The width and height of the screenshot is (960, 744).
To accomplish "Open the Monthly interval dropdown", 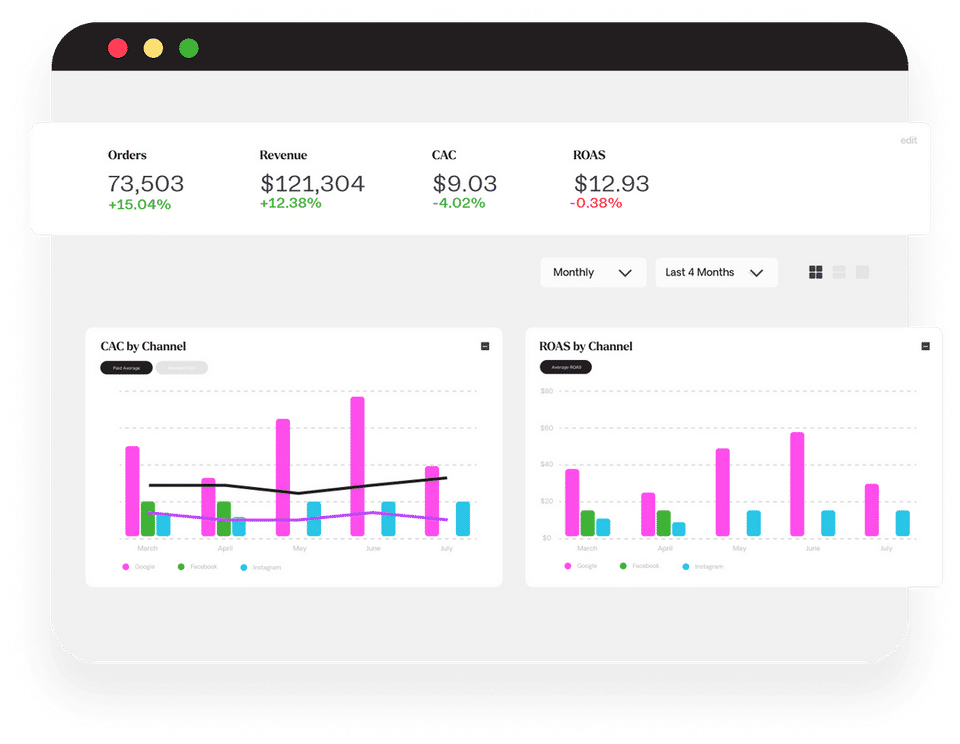I will point(593,272).
